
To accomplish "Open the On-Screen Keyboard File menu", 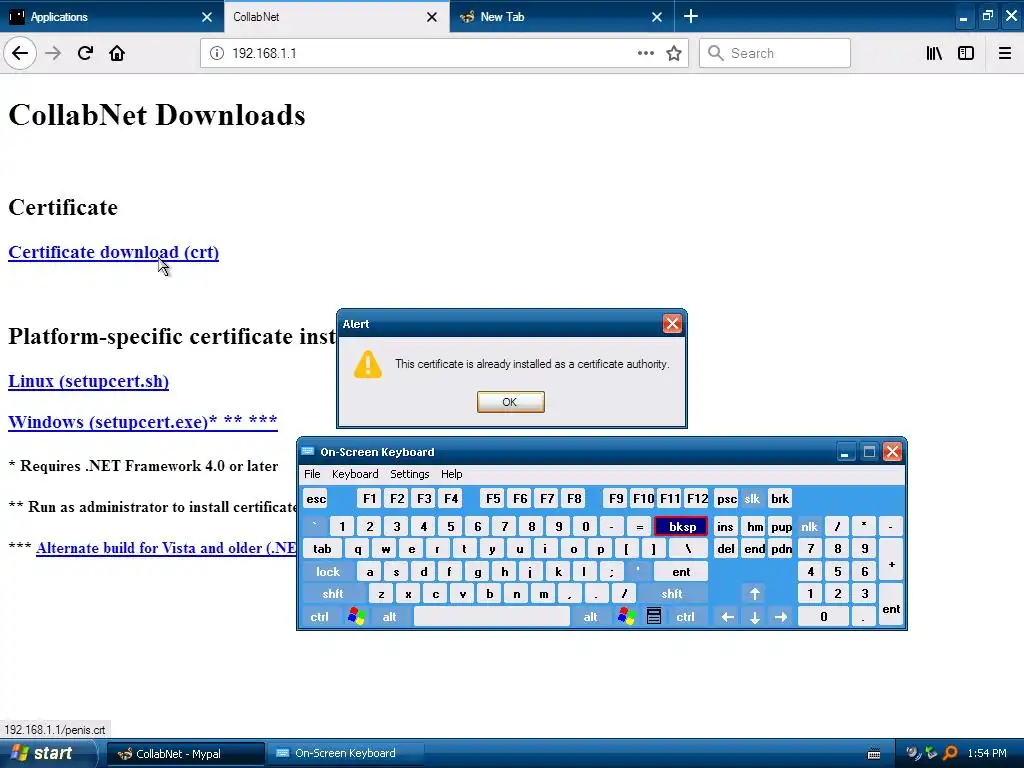I will tap(312, 474).
